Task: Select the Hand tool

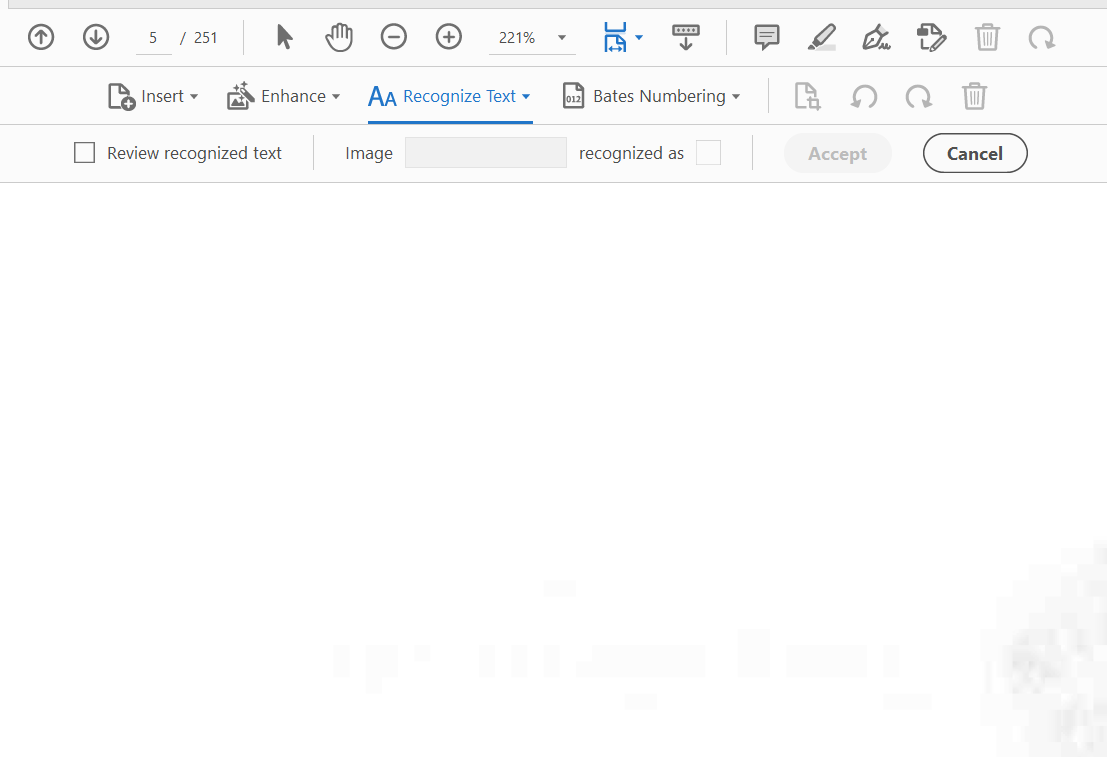Action: point(339,37)
